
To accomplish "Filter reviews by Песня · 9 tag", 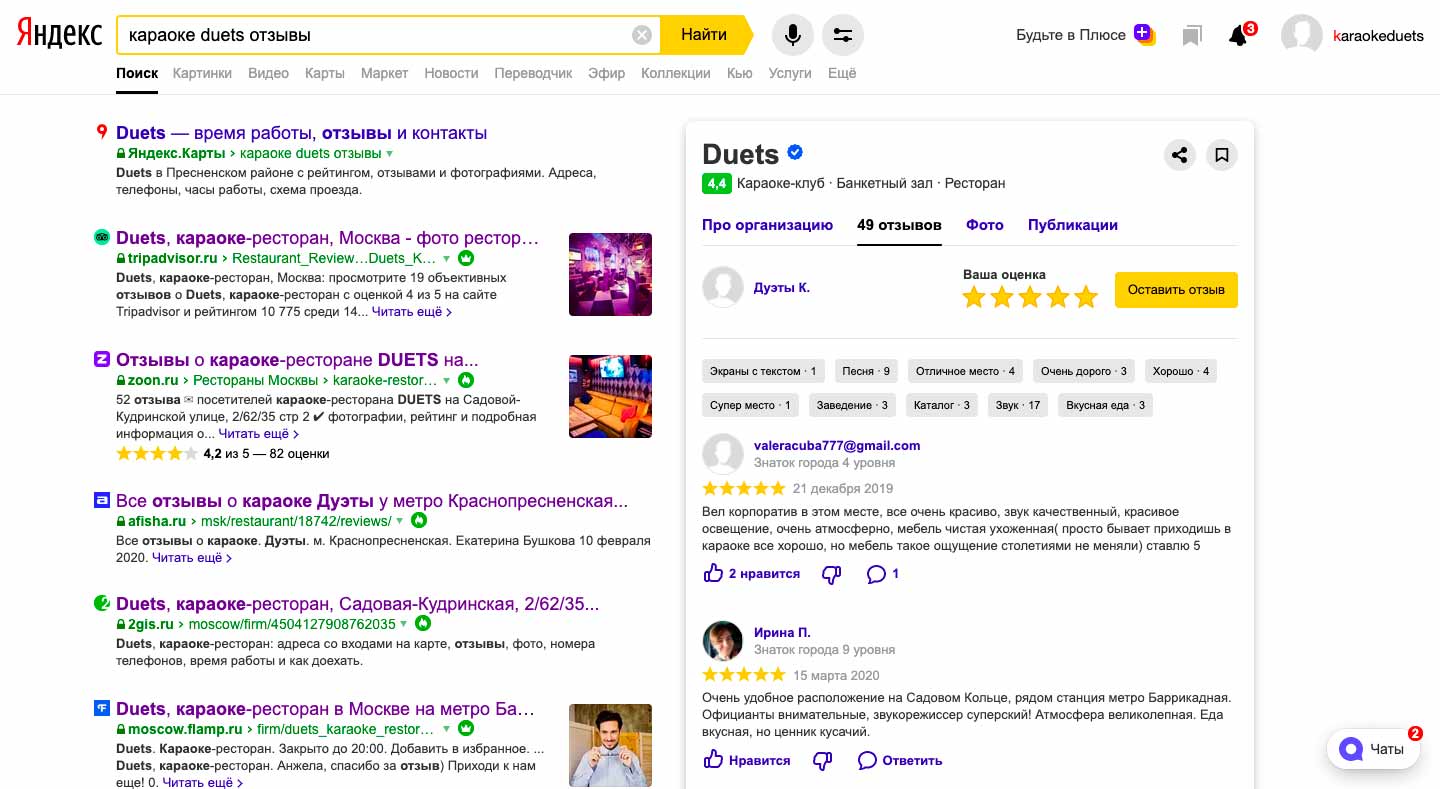I will coord(866,371).
